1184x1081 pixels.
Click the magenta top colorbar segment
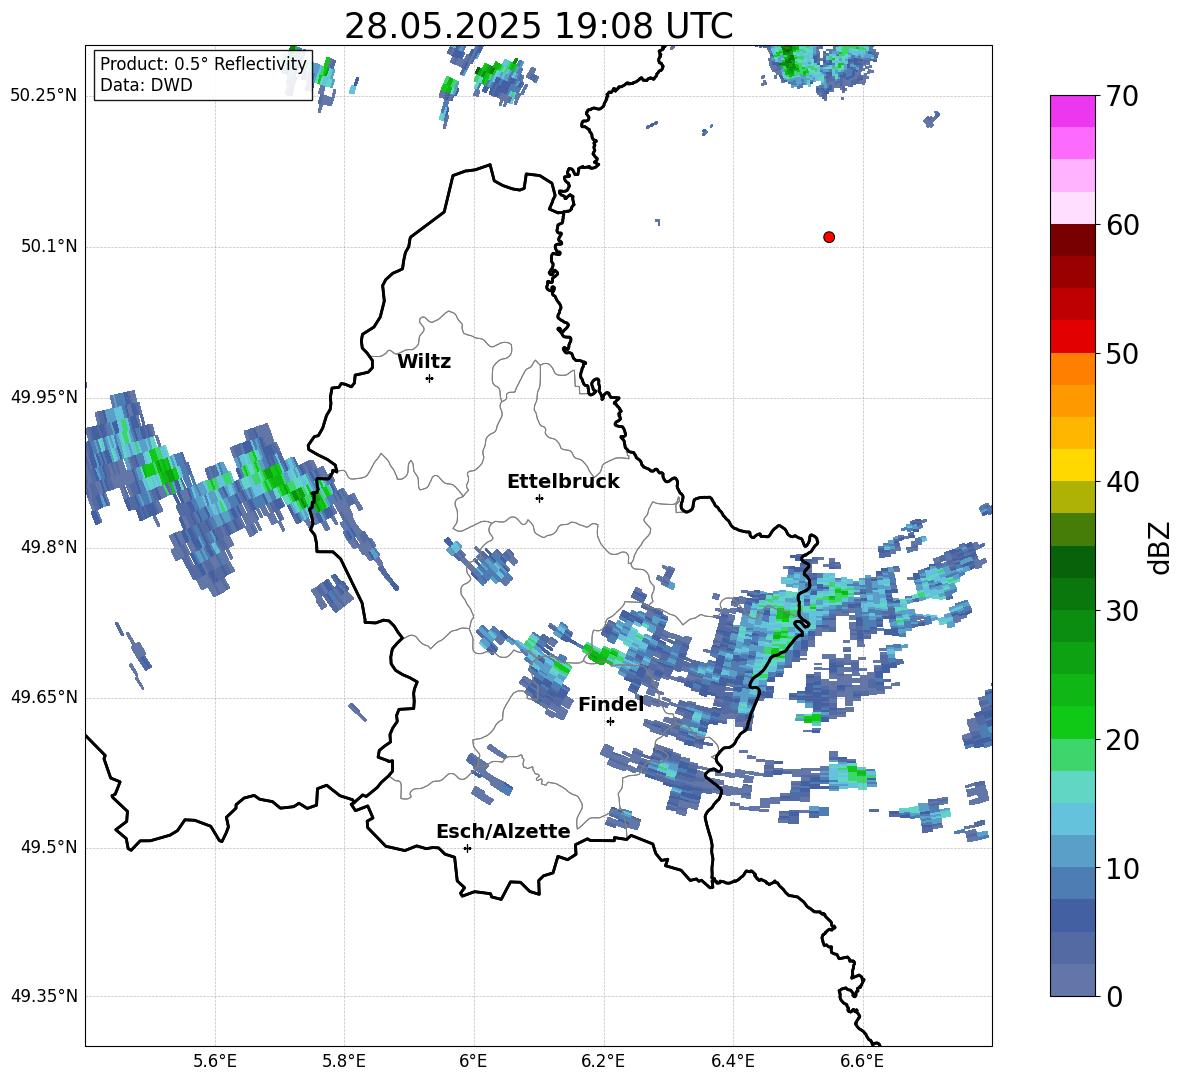pos(1072,111)
